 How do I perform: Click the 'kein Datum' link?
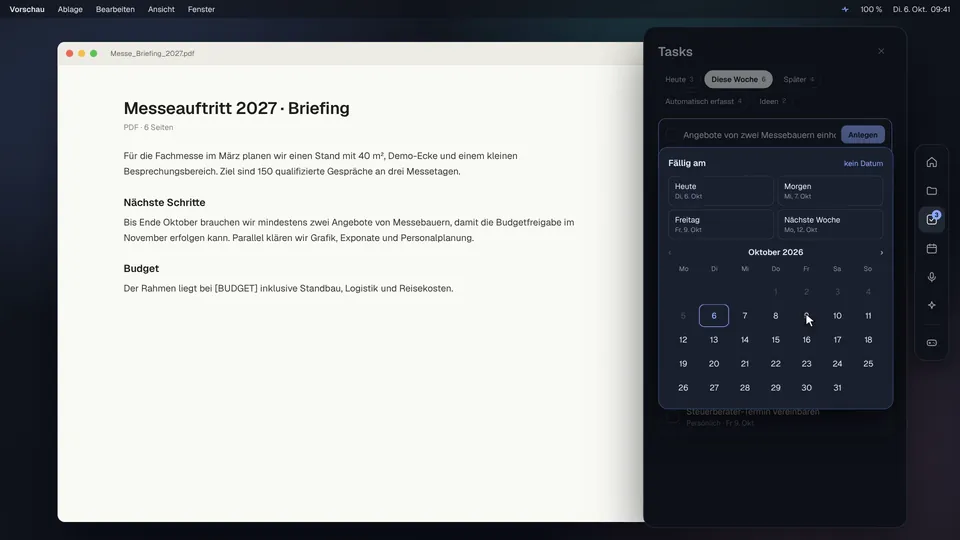(863, 163)
